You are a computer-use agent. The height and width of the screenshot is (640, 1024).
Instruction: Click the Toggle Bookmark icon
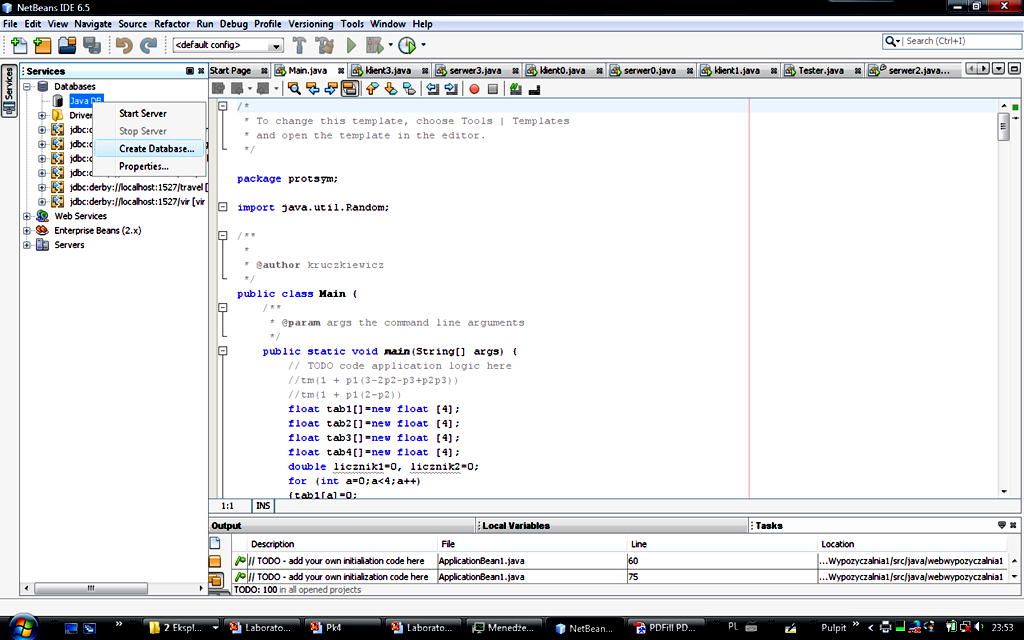point(409,89)
